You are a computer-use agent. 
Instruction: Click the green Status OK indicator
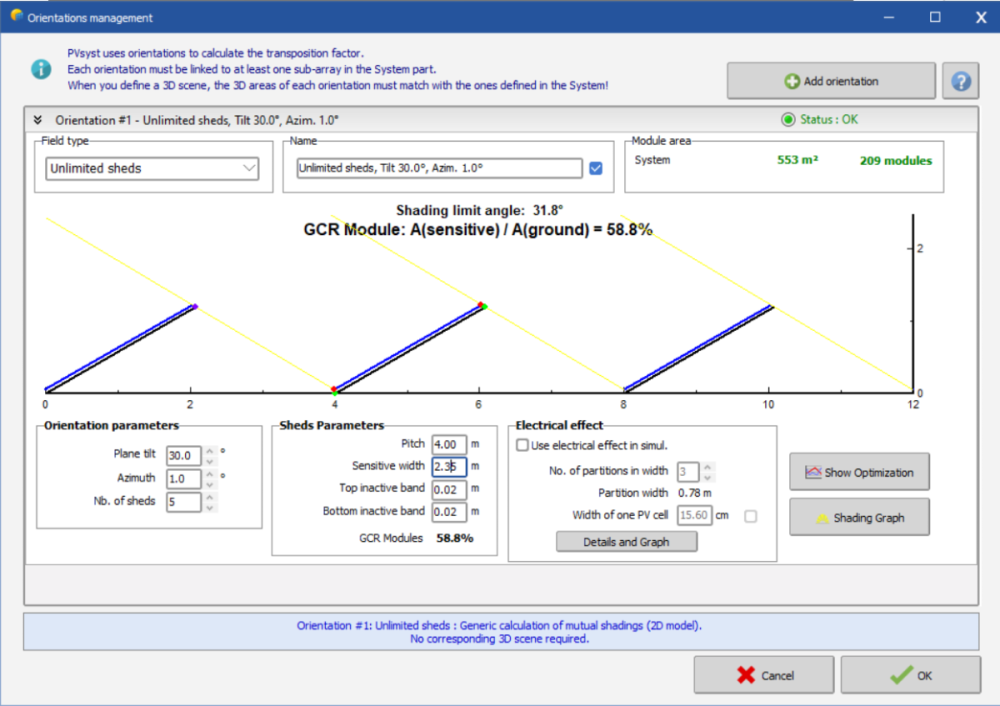point(788,120)
